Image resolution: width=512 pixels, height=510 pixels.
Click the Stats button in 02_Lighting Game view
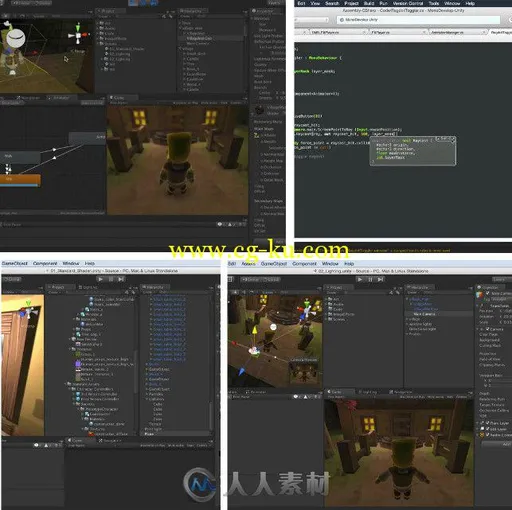(x=450, y=397)
